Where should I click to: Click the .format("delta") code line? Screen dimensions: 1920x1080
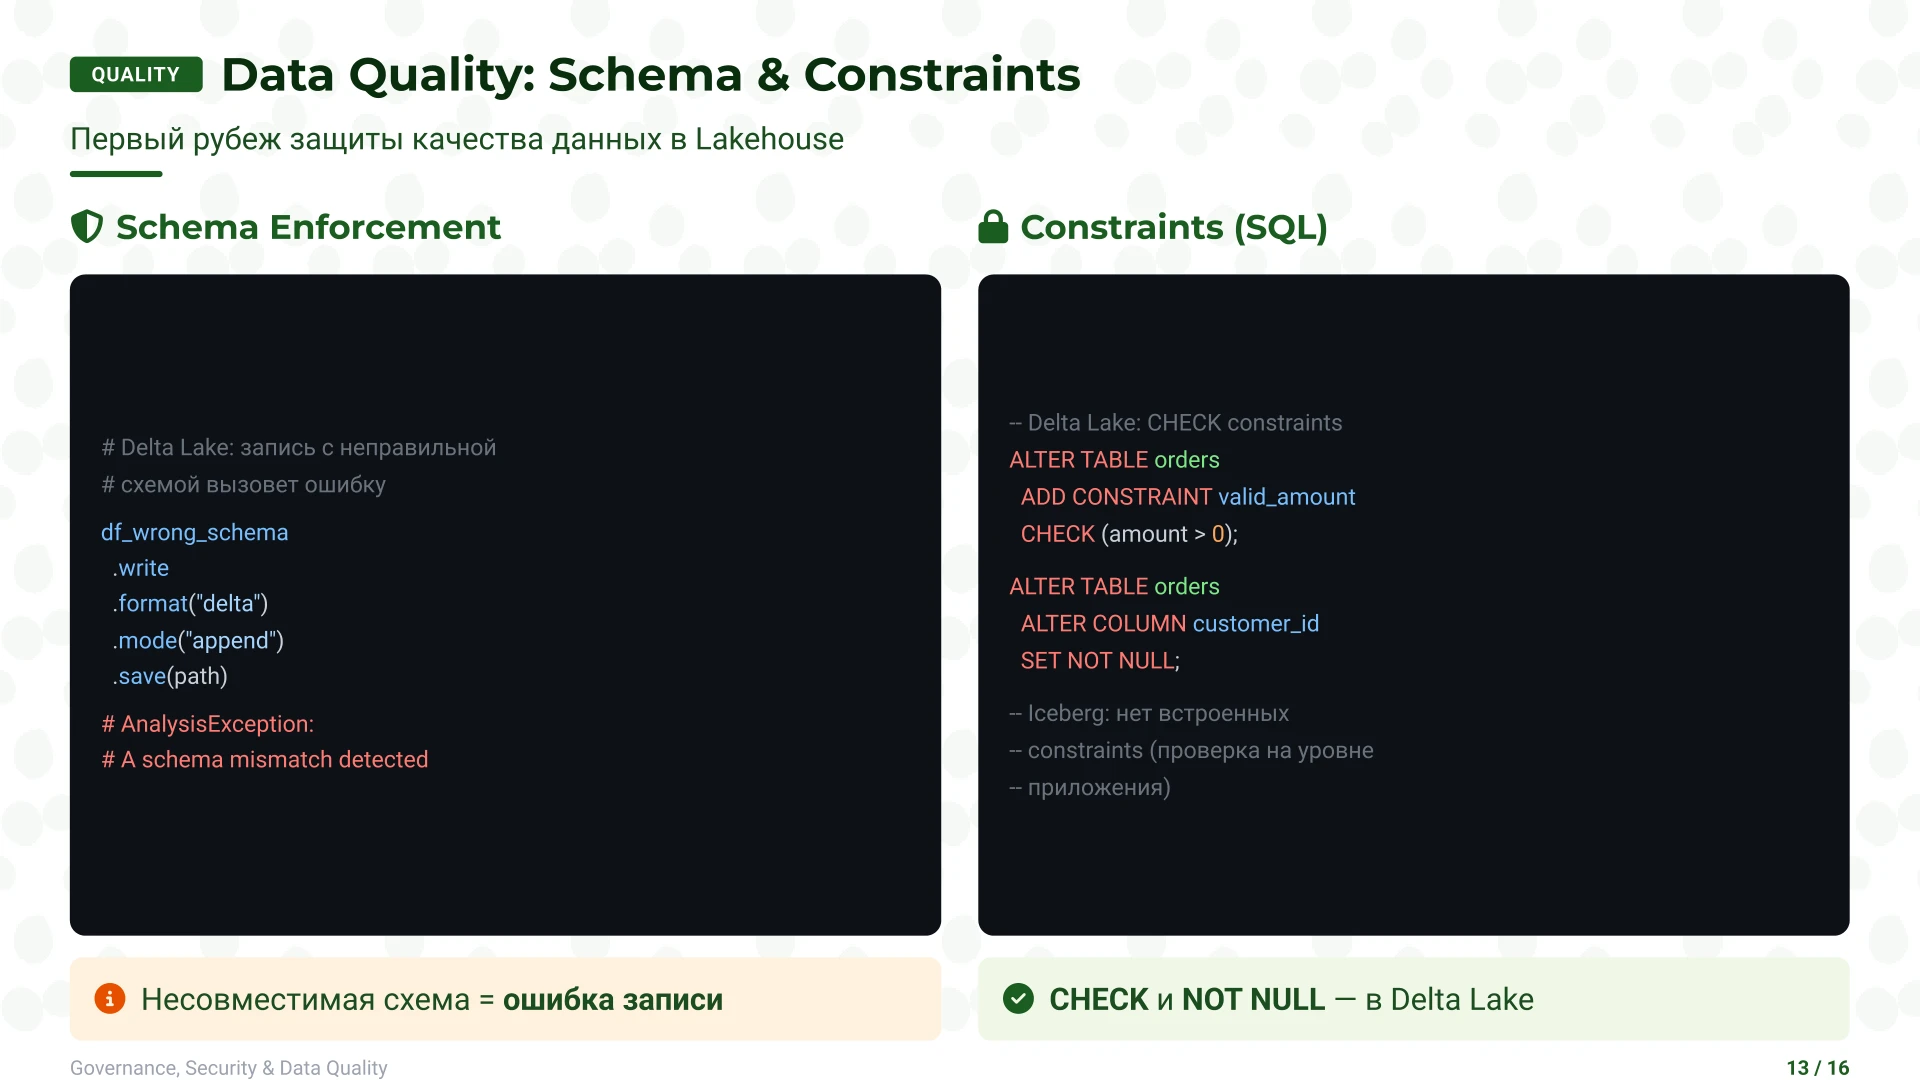tap(190, 604)
